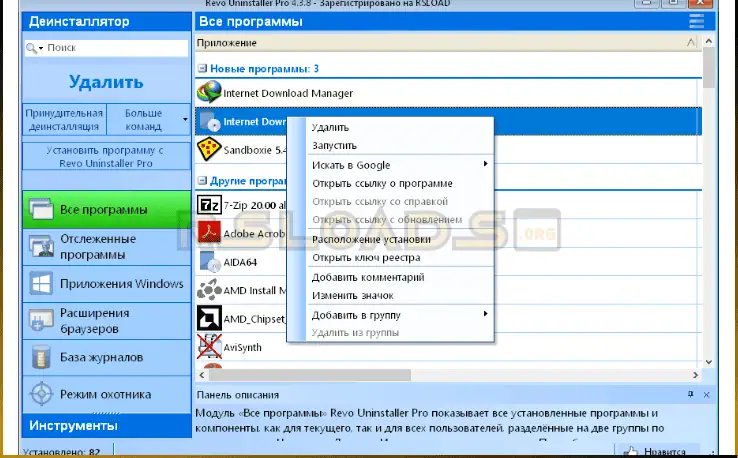Pin the description panel
The image size is (738, 458).
click(x=690, y=394)
